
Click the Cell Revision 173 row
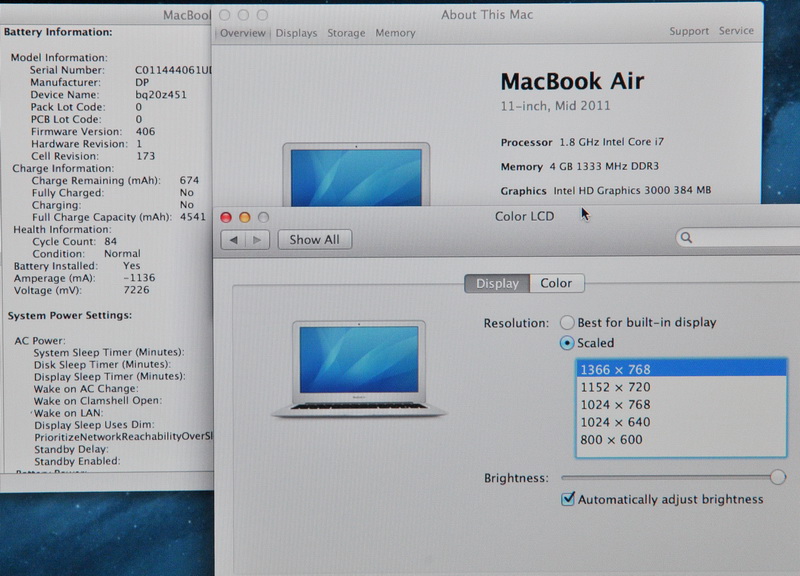93,156
